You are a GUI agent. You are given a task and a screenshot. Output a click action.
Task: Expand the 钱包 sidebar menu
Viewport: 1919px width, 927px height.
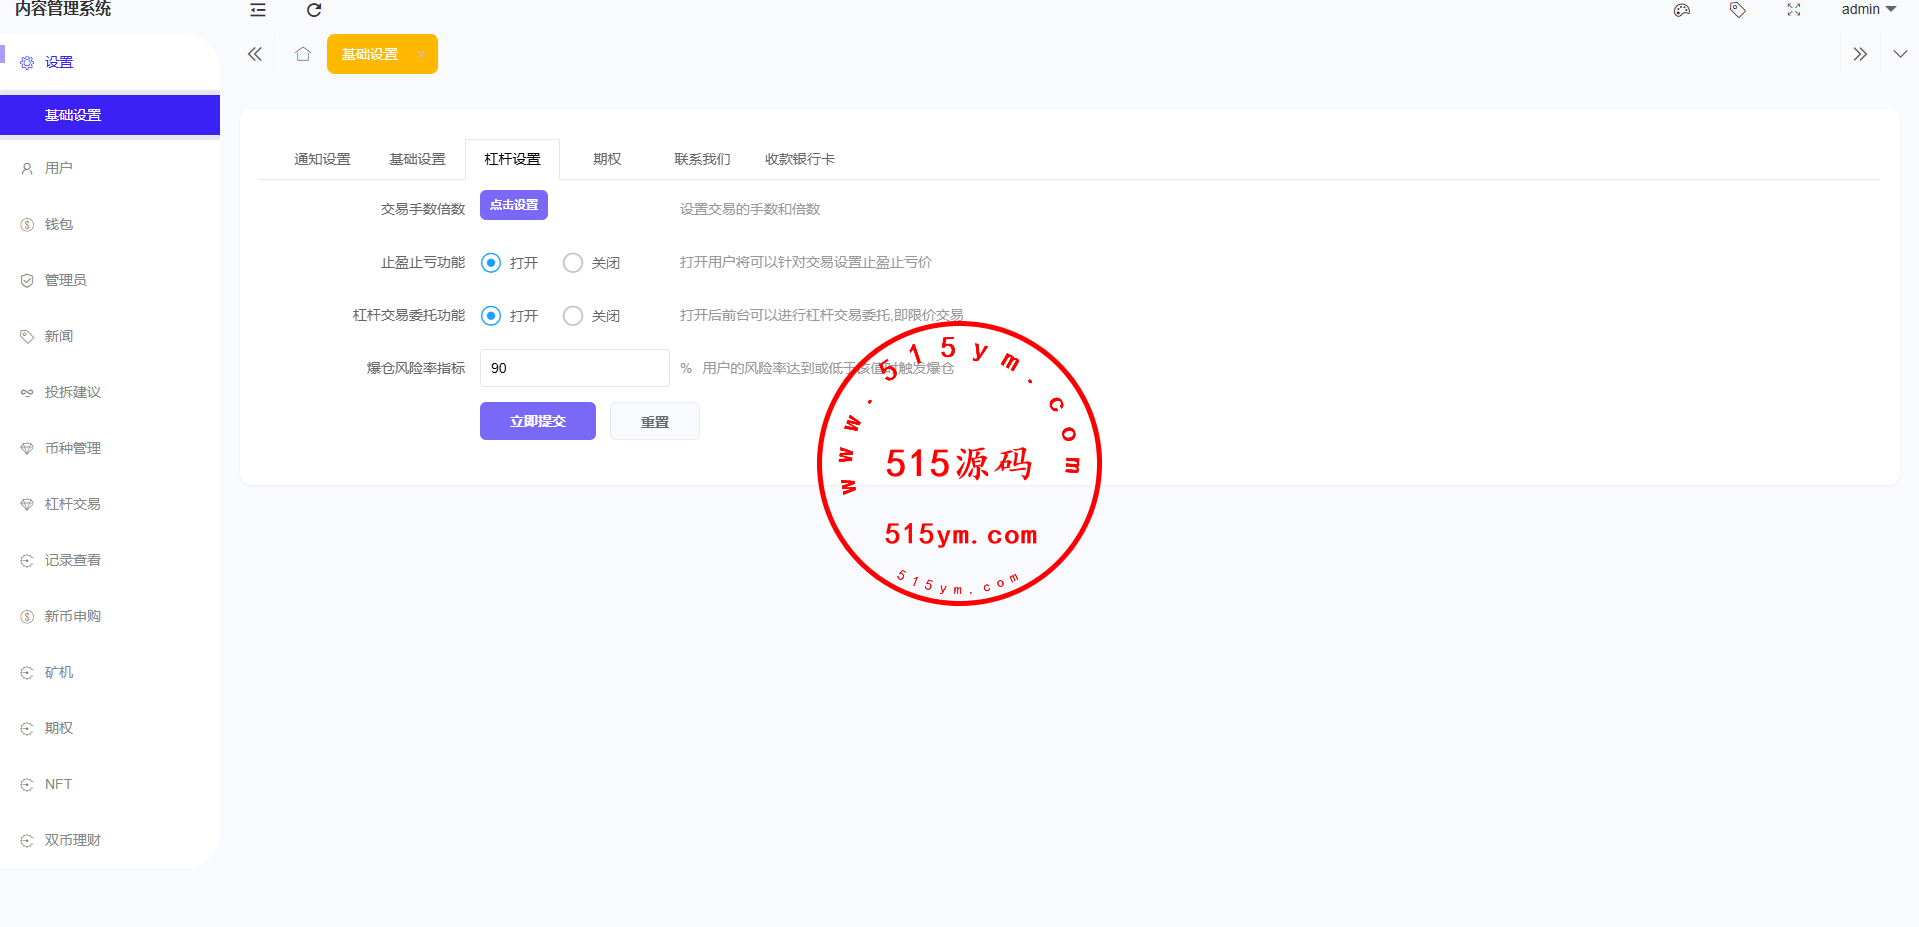click(59, 225)
